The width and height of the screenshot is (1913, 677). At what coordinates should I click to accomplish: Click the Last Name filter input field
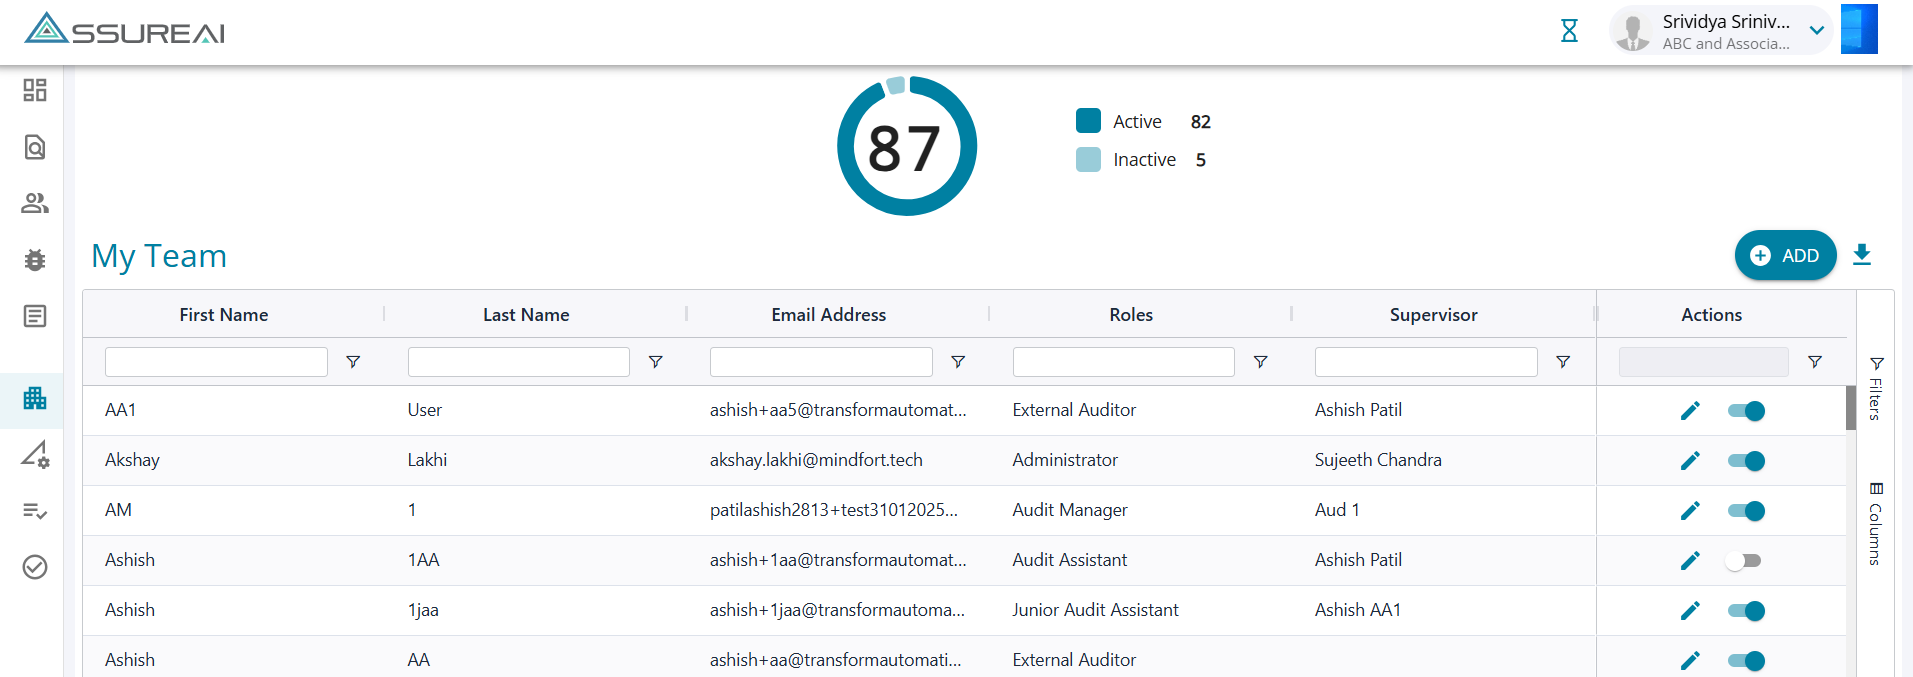[518, 362]
